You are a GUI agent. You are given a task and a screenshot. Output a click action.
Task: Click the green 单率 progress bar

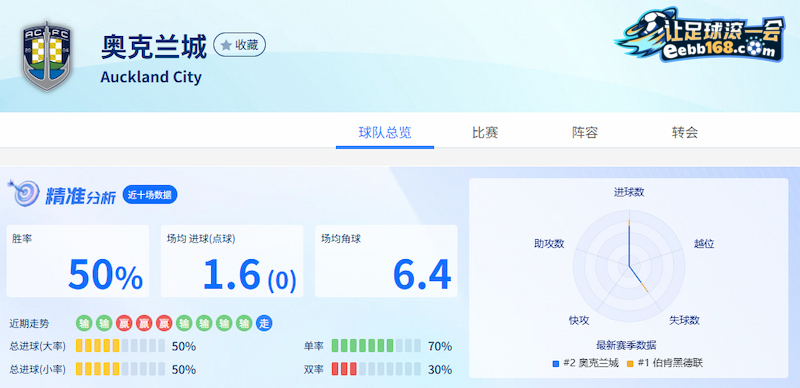pos(376,346)
